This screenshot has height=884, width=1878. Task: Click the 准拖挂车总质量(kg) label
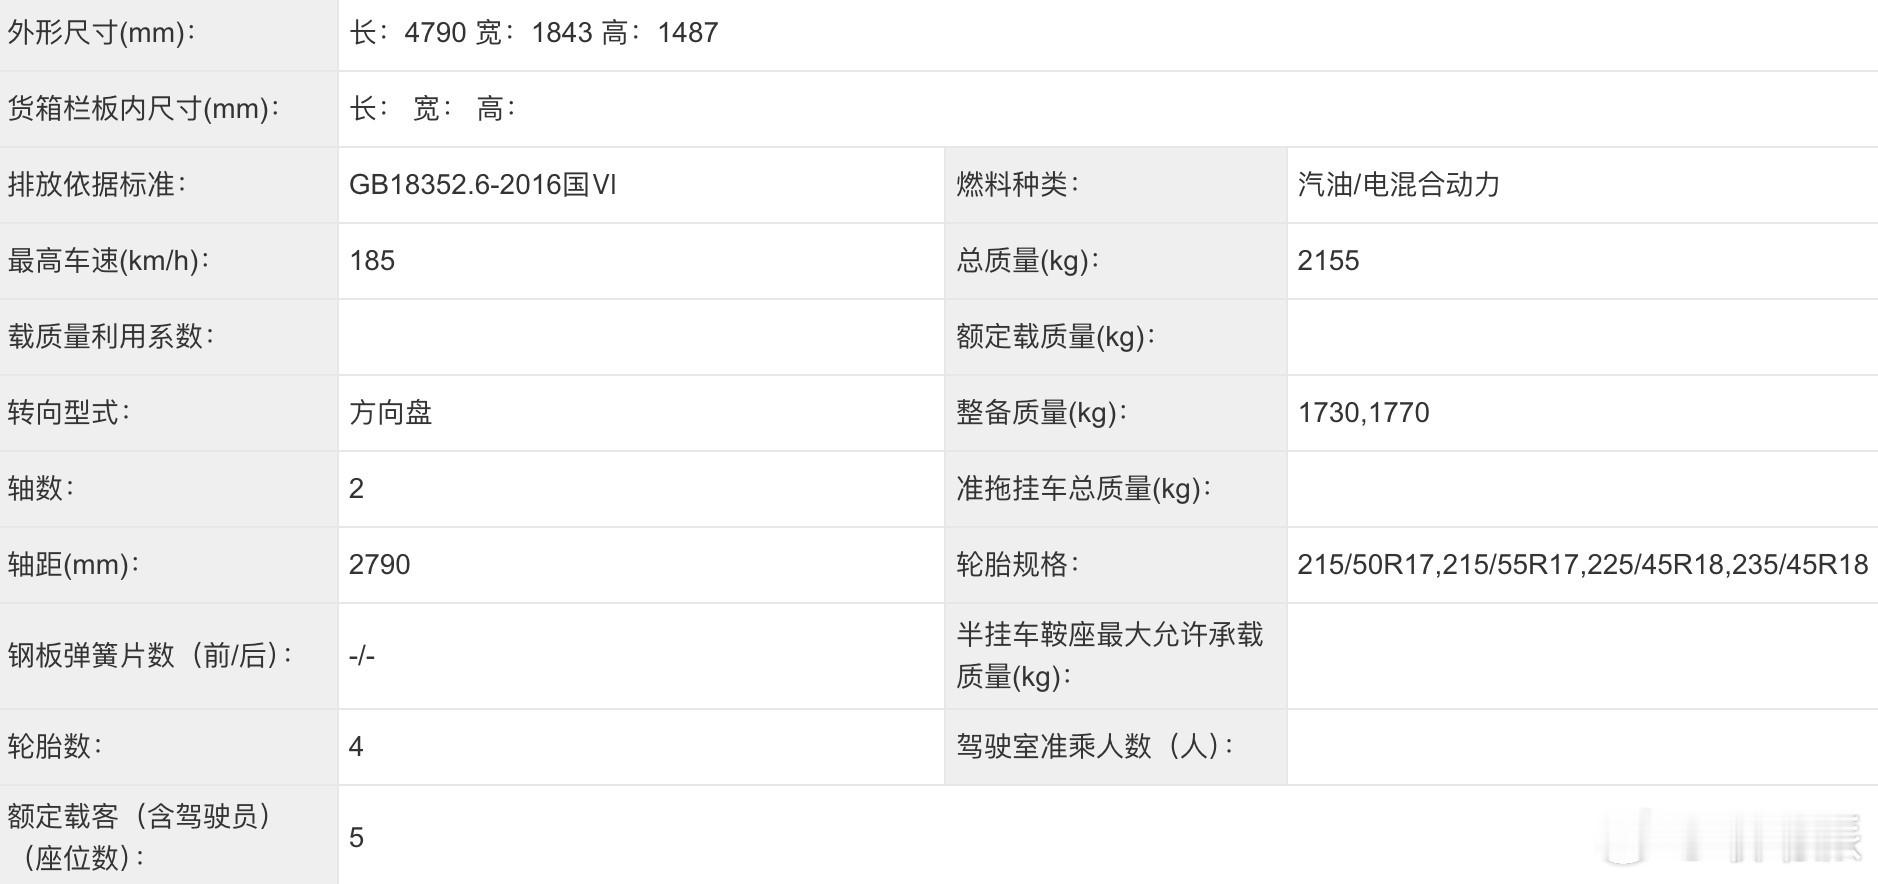pos(1083,489)
